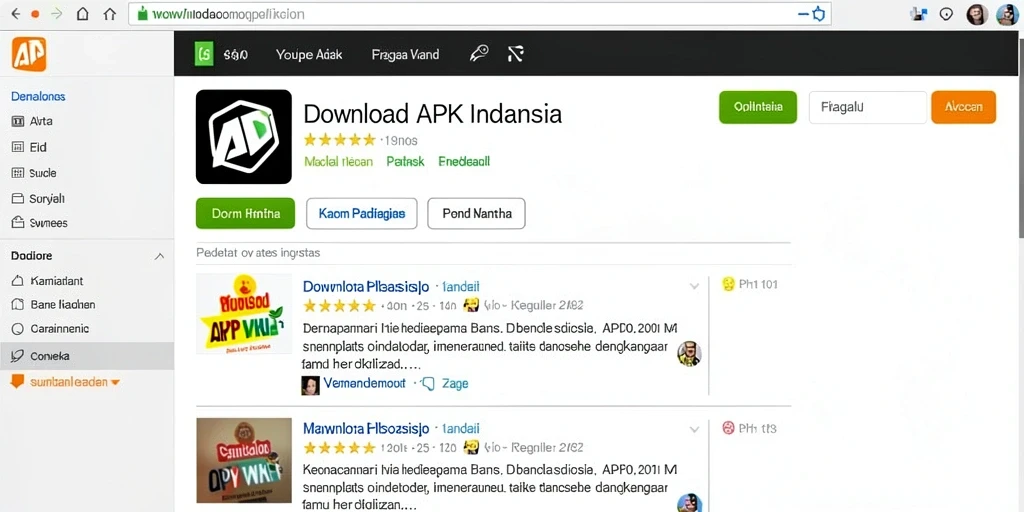The width and height of the screenshot is (1024, 512).
Task: Collapse the Dodiore sidebar section
Action: click(x=159, y=257)
